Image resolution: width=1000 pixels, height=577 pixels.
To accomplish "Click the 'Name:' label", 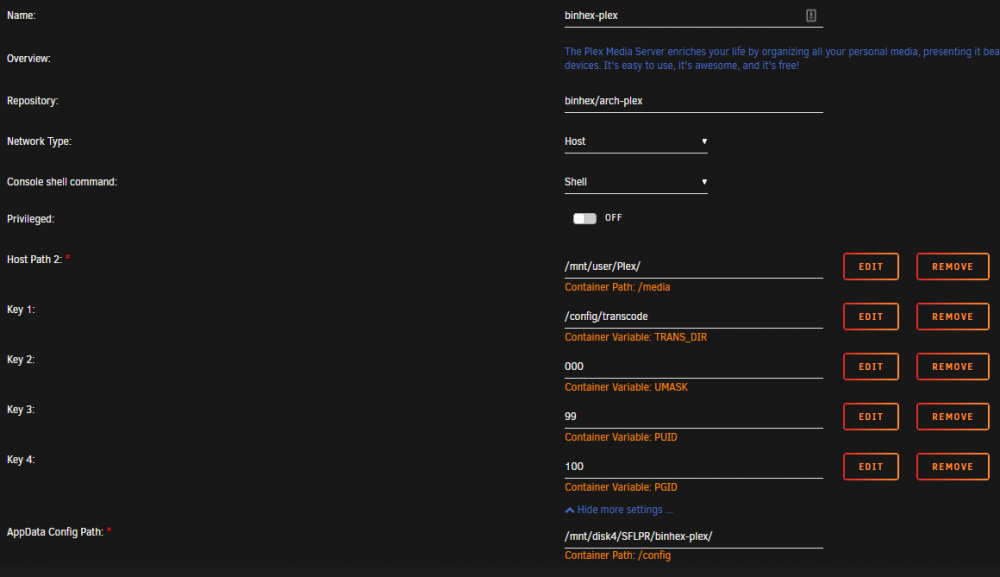I will pyautogui.click(x=21, y=16).
